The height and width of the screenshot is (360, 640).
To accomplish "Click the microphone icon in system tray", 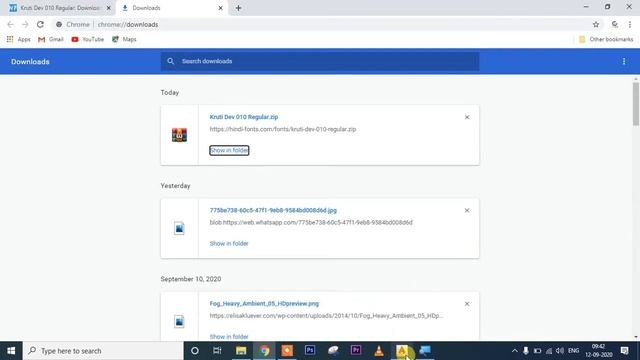I will coord(526,351).
